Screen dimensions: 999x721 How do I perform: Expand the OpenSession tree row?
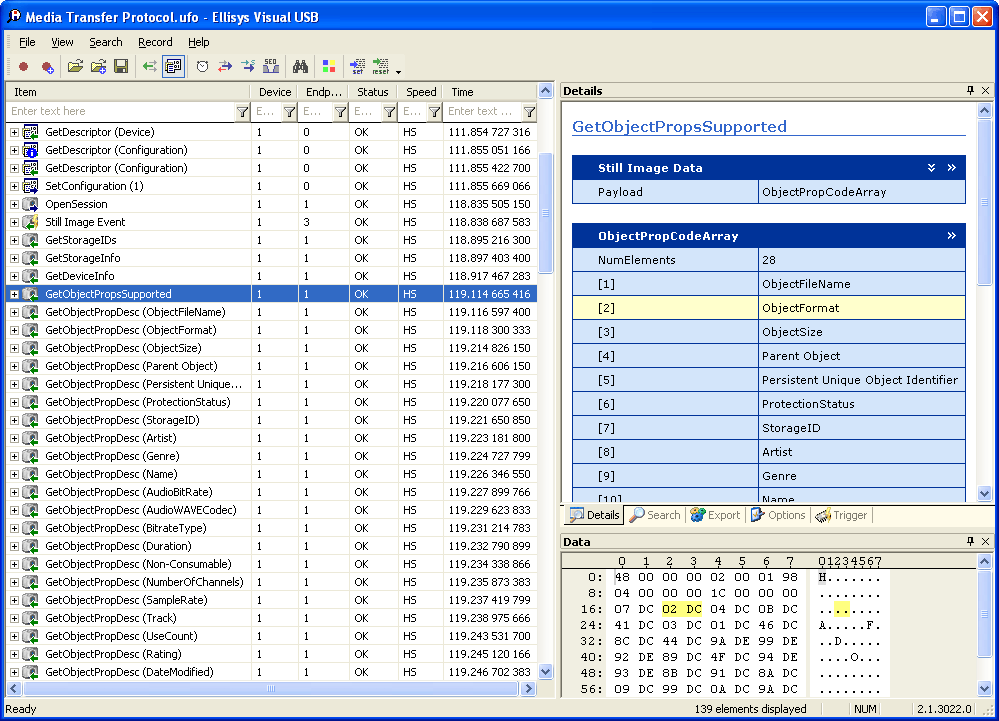(14, 205)
